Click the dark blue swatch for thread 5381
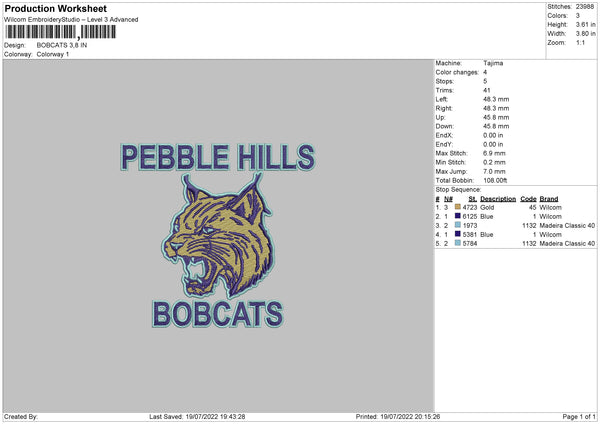The image size is (600, 424). click(458, 234)
